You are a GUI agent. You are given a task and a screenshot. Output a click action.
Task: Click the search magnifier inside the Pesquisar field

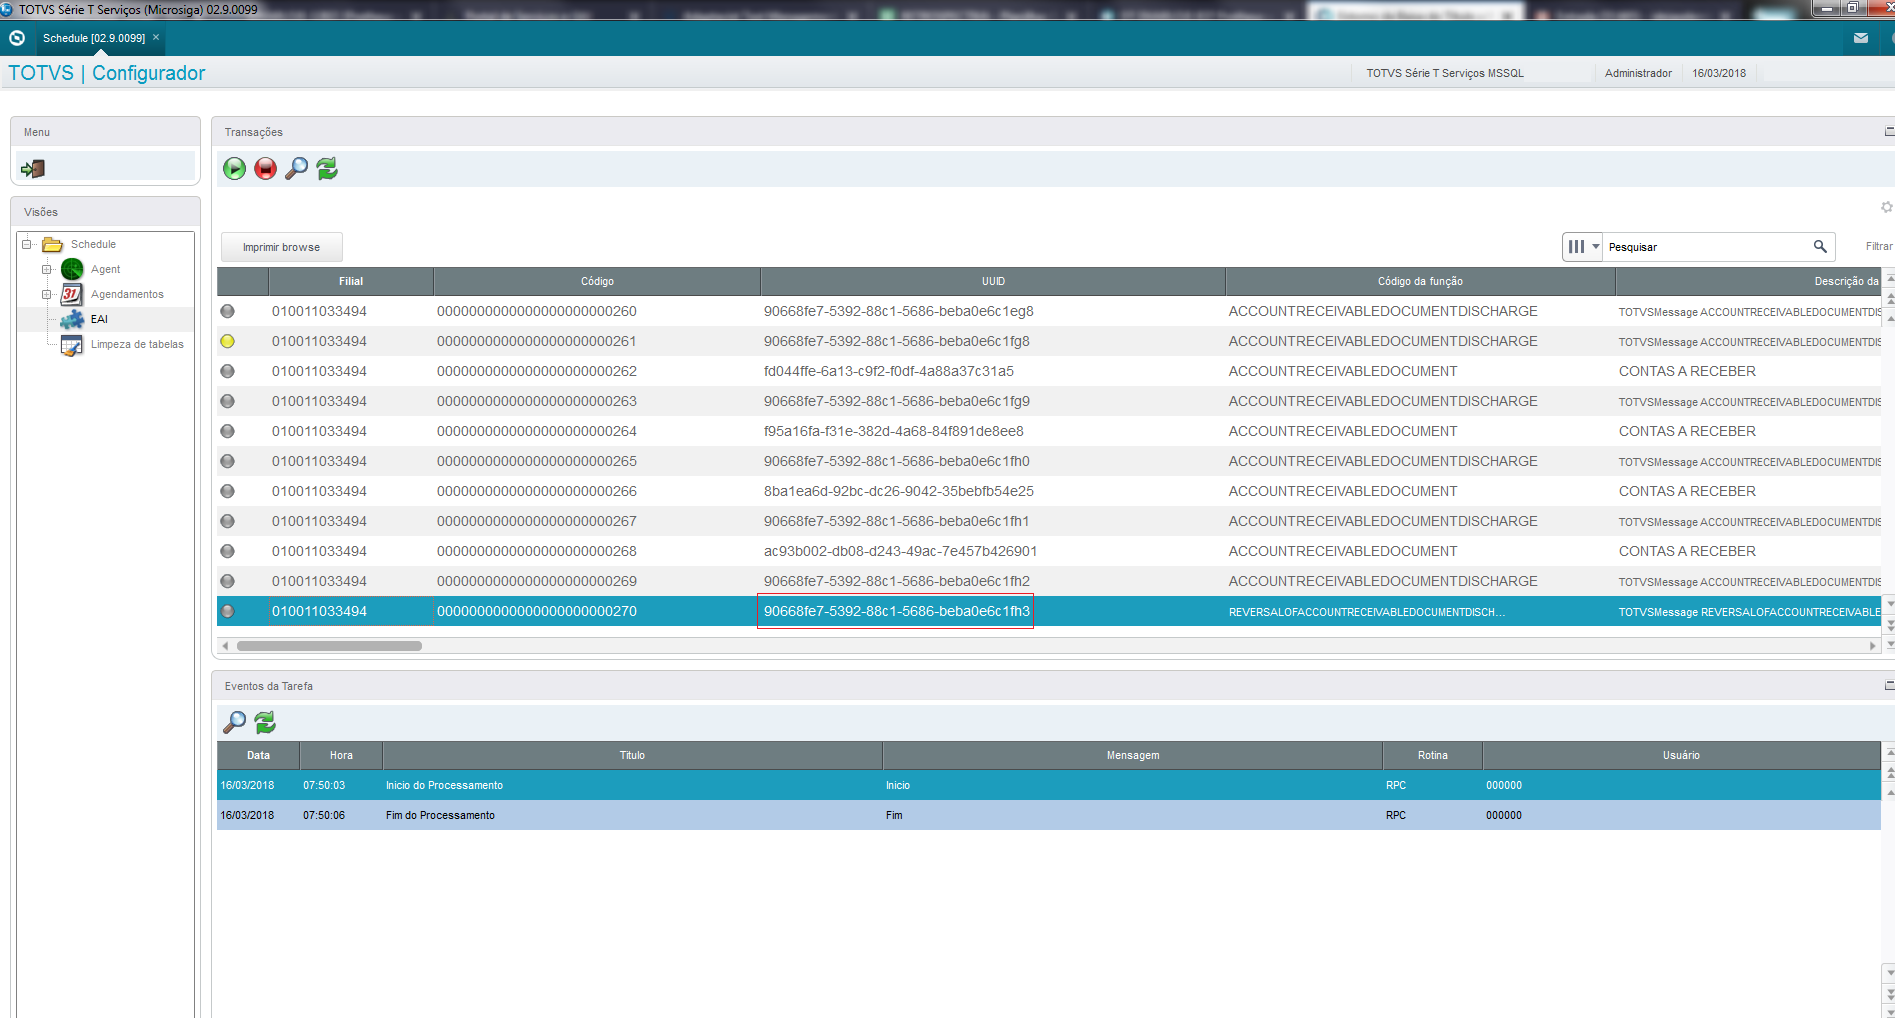tap(1820, 247)
